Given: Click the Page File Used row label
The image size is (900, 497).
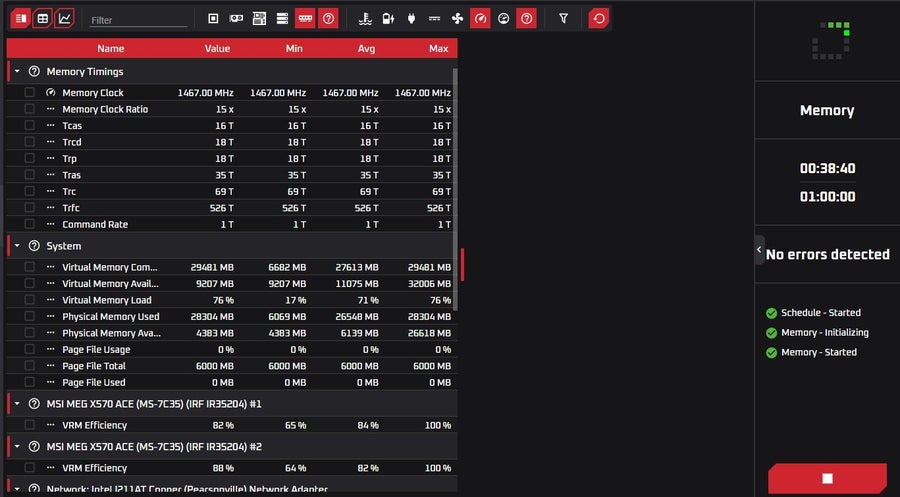Looking at the screenshot, I should (x=94, y=382).
